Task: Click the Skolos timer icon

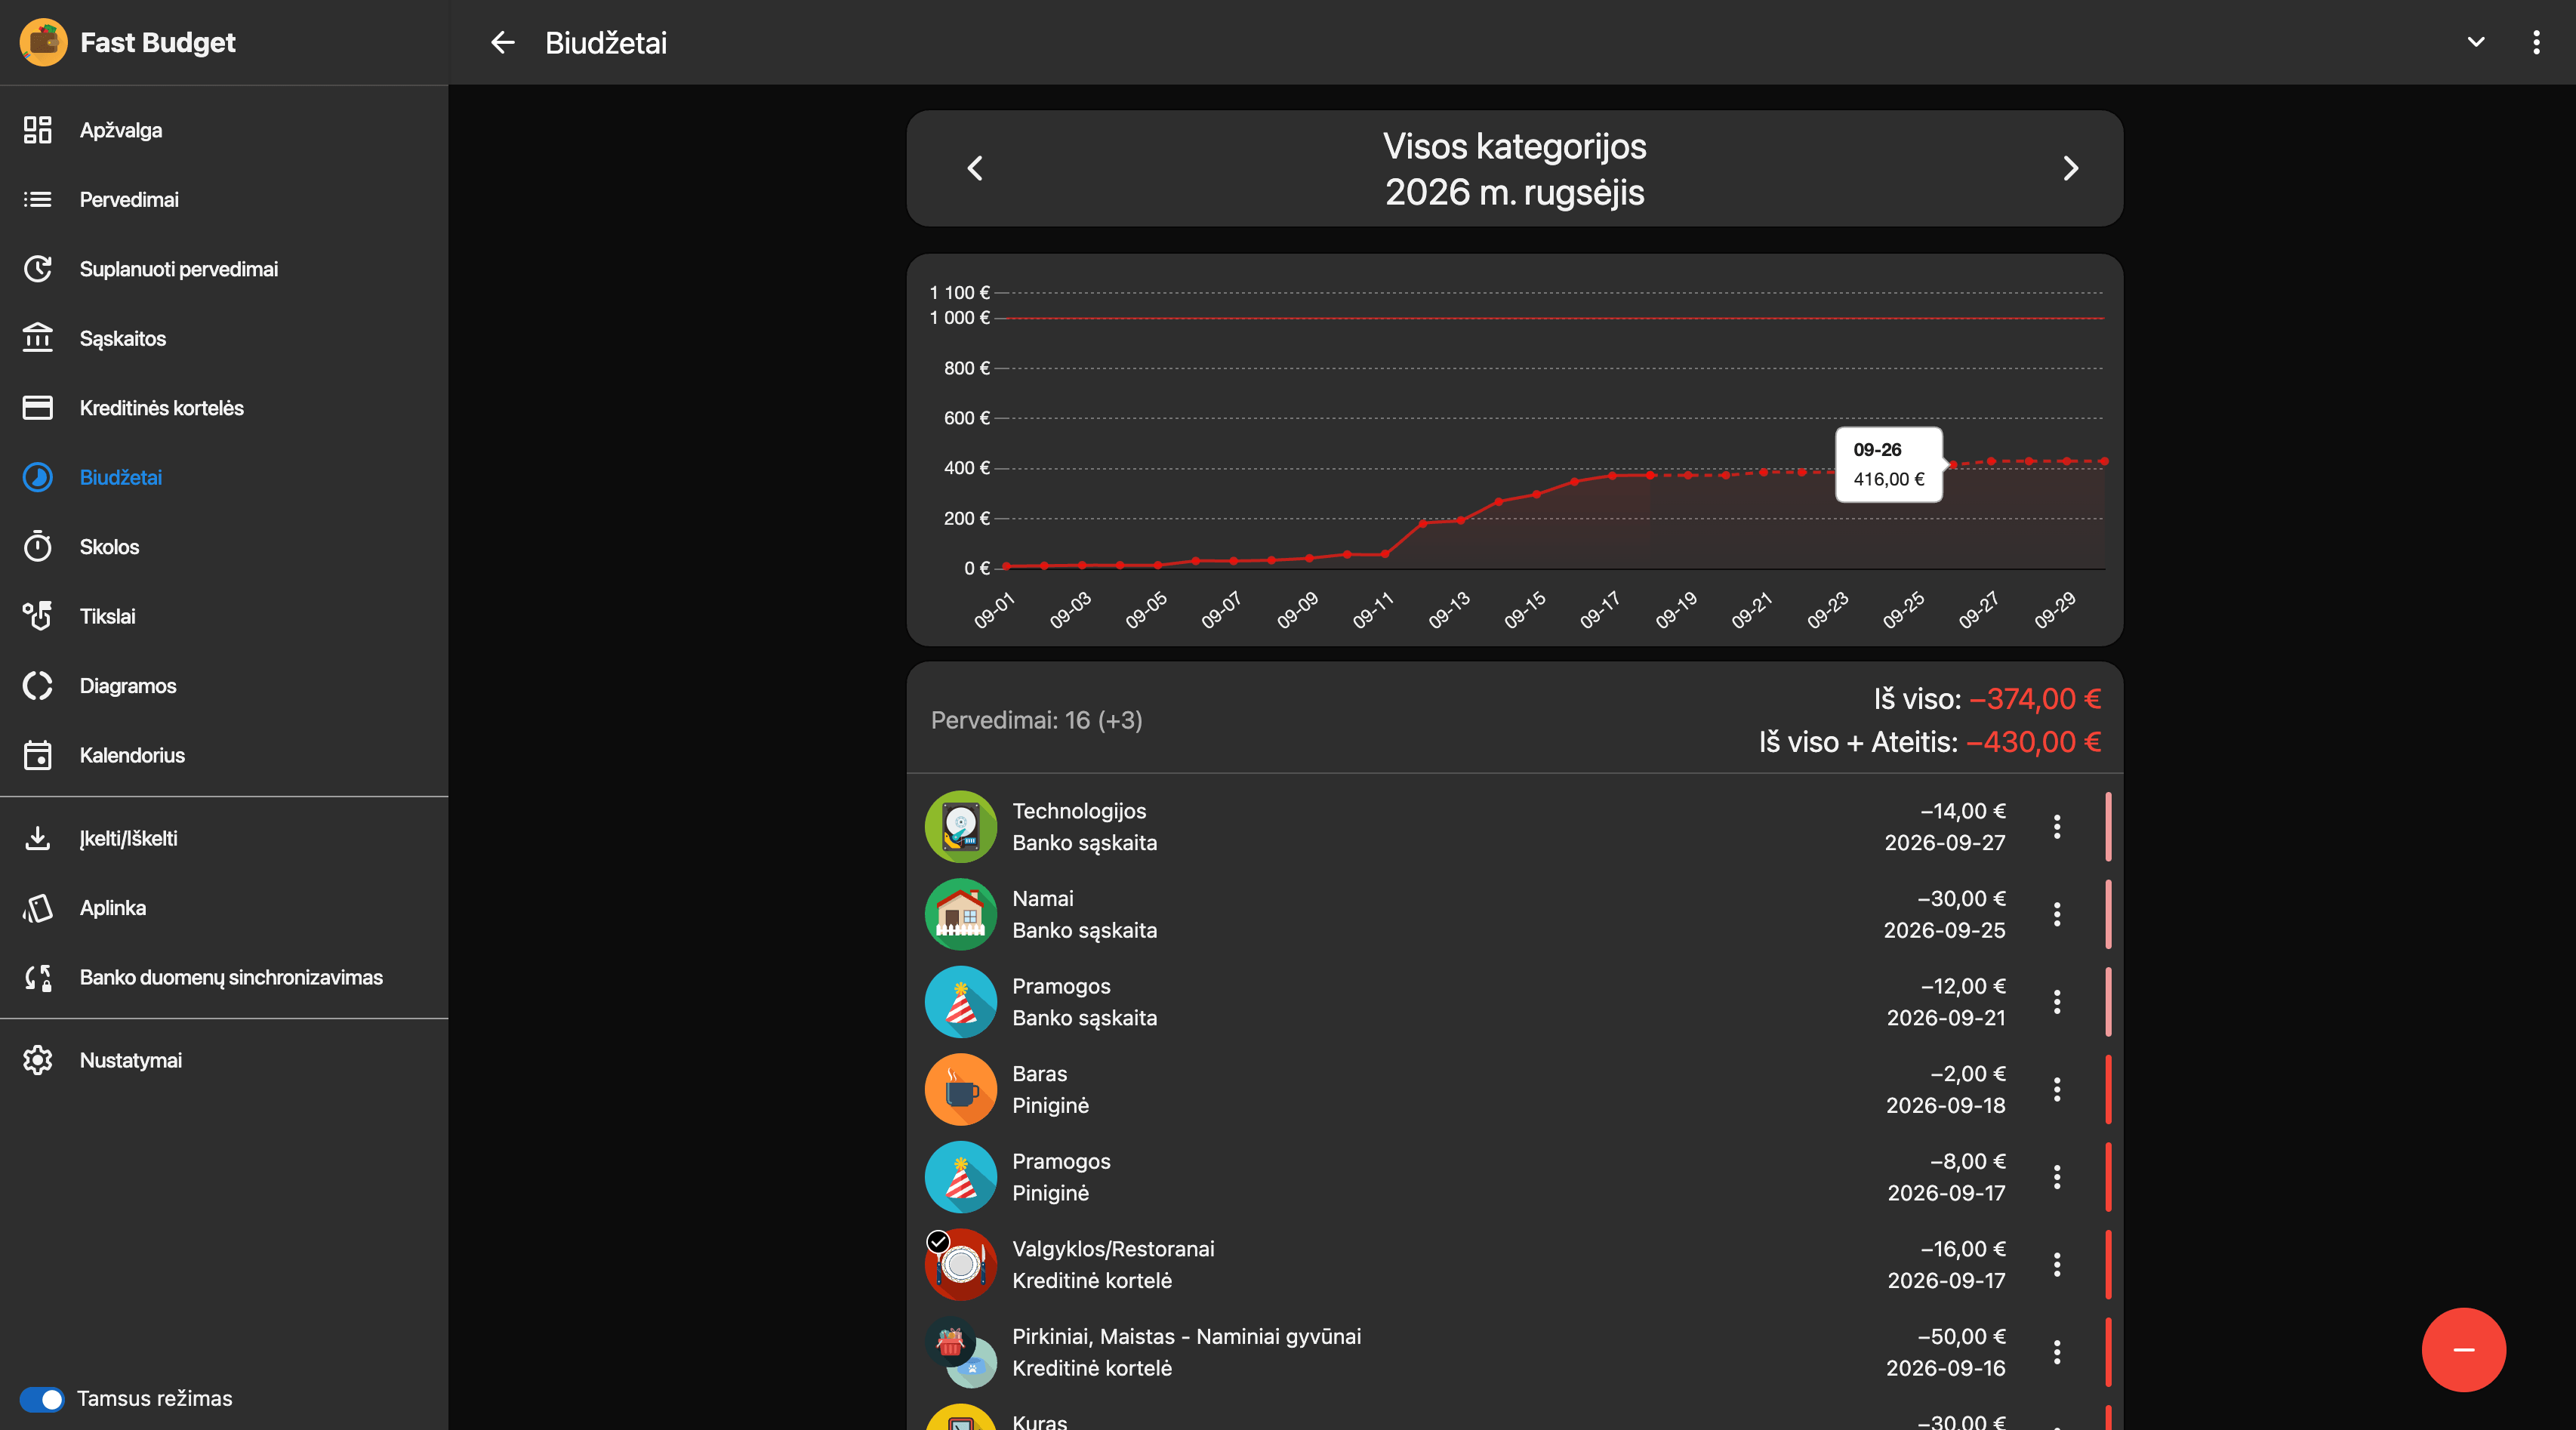Action: [38, 547]
